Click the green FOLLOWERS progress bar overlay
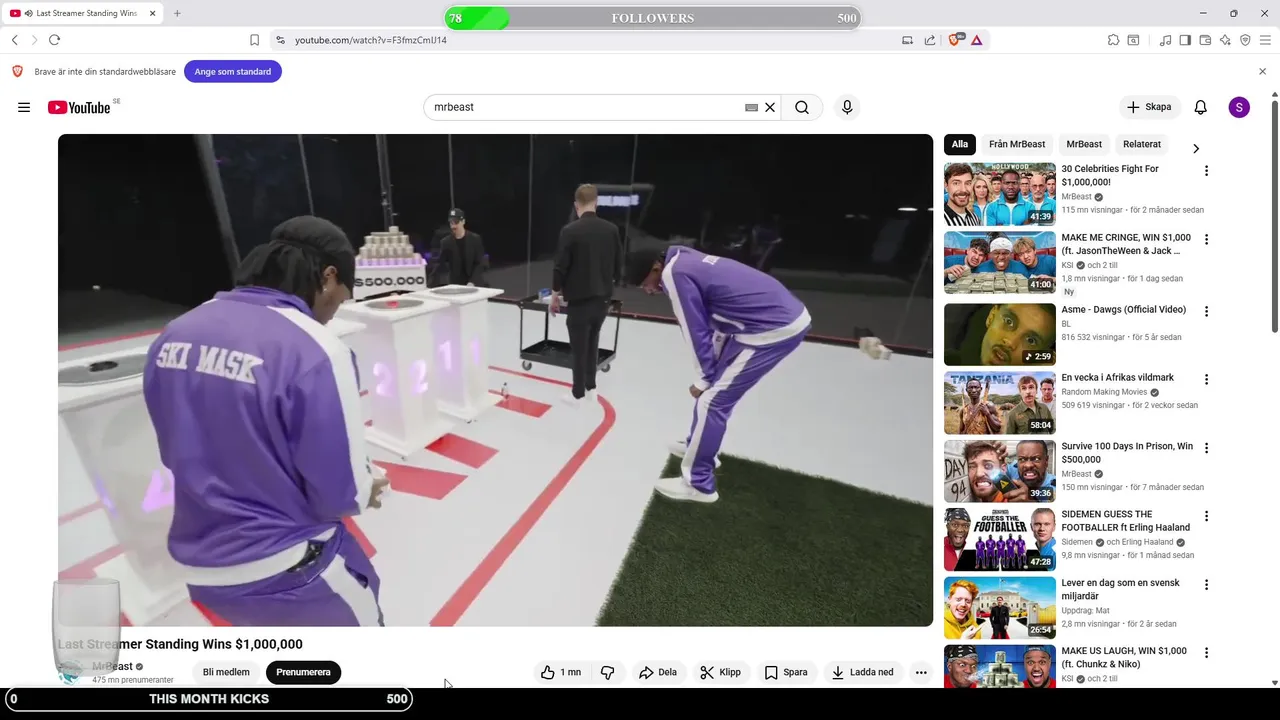This screenshot has width=1280, height=720. [653, 18]
